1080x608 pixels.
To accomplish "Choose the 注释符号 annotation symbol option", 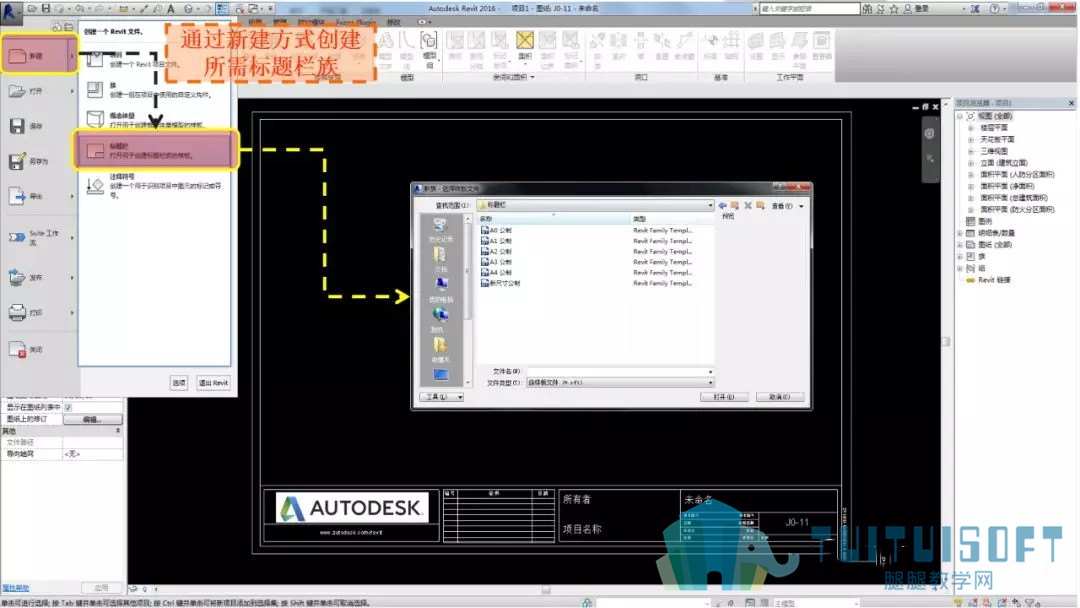I will 156,185.
